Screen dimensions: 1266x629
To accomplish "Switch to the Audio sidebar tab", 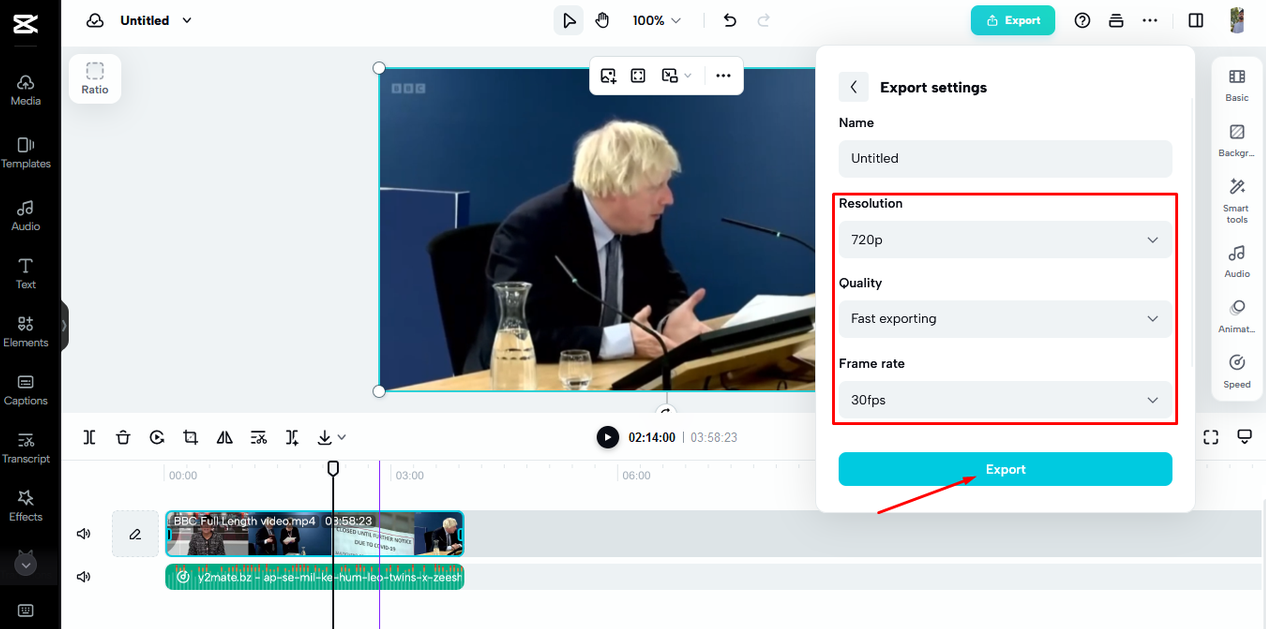I will pos(26,215).
